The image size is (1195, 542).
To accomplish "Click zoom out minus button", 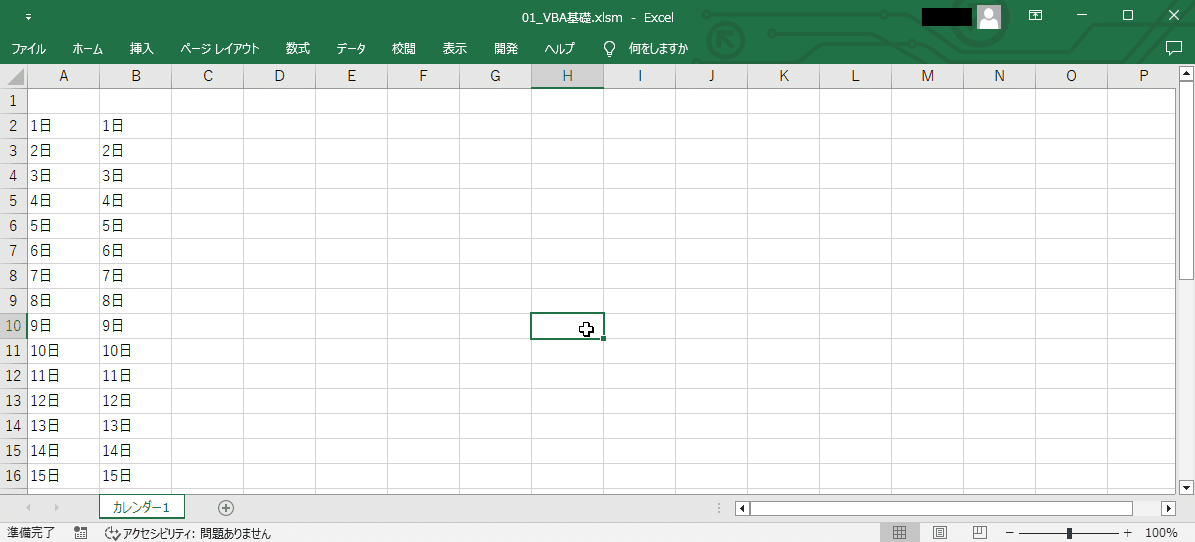I will point(1010,533).
